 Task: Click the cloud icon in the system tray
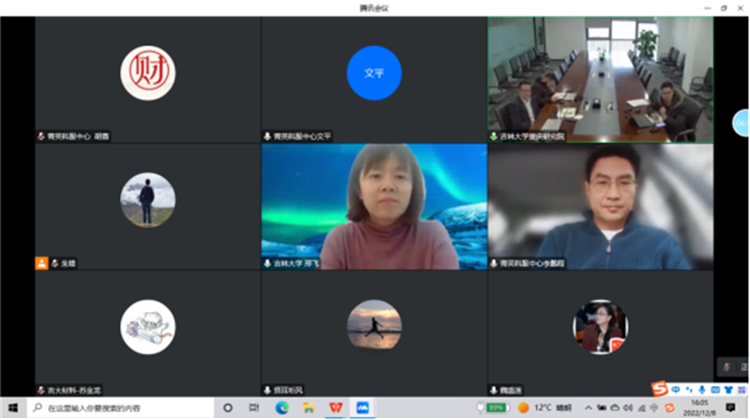tap(615, 408)
